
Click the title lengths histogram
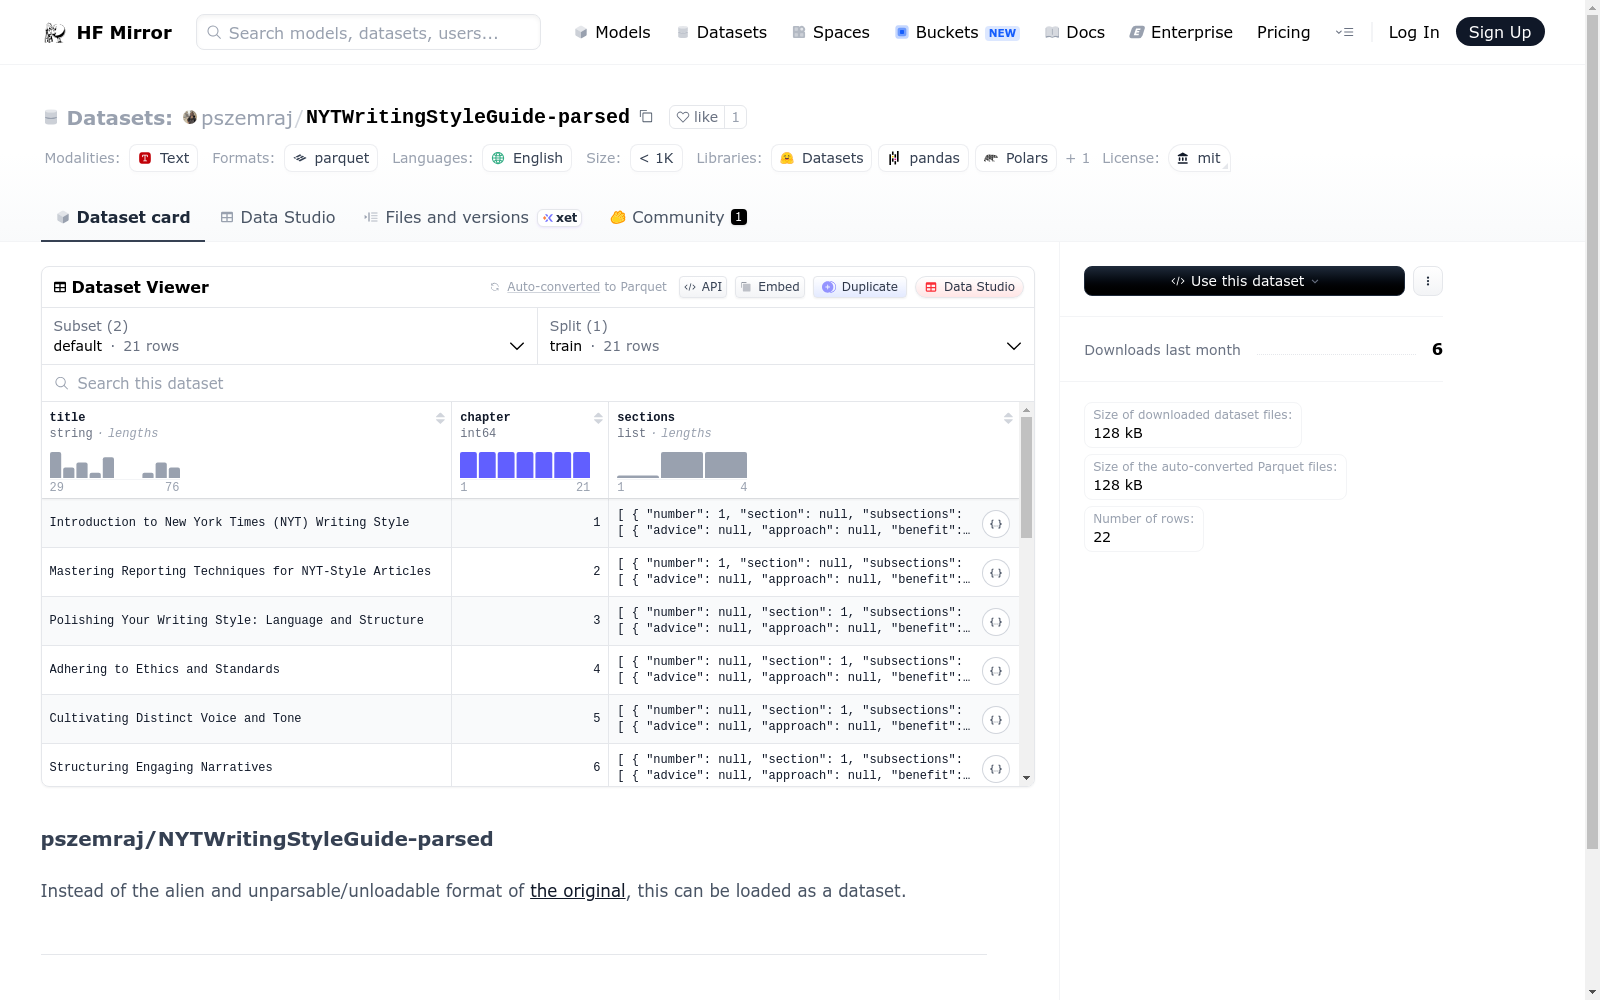pyautogui.click(x=115, y=465)
